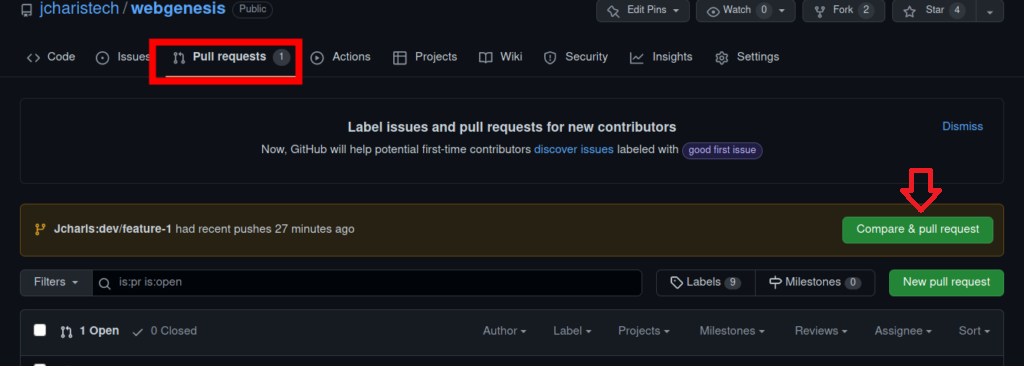Screen dimensions: 1024x366
Task: Expand the Author filter dropdown
Action: (x=504, y=331)
